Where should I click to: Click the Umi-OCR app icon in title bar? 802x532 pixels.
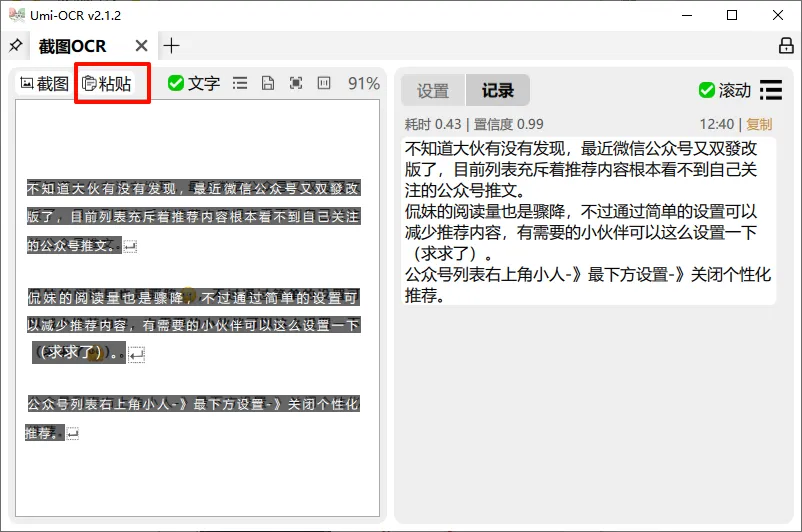16,15
